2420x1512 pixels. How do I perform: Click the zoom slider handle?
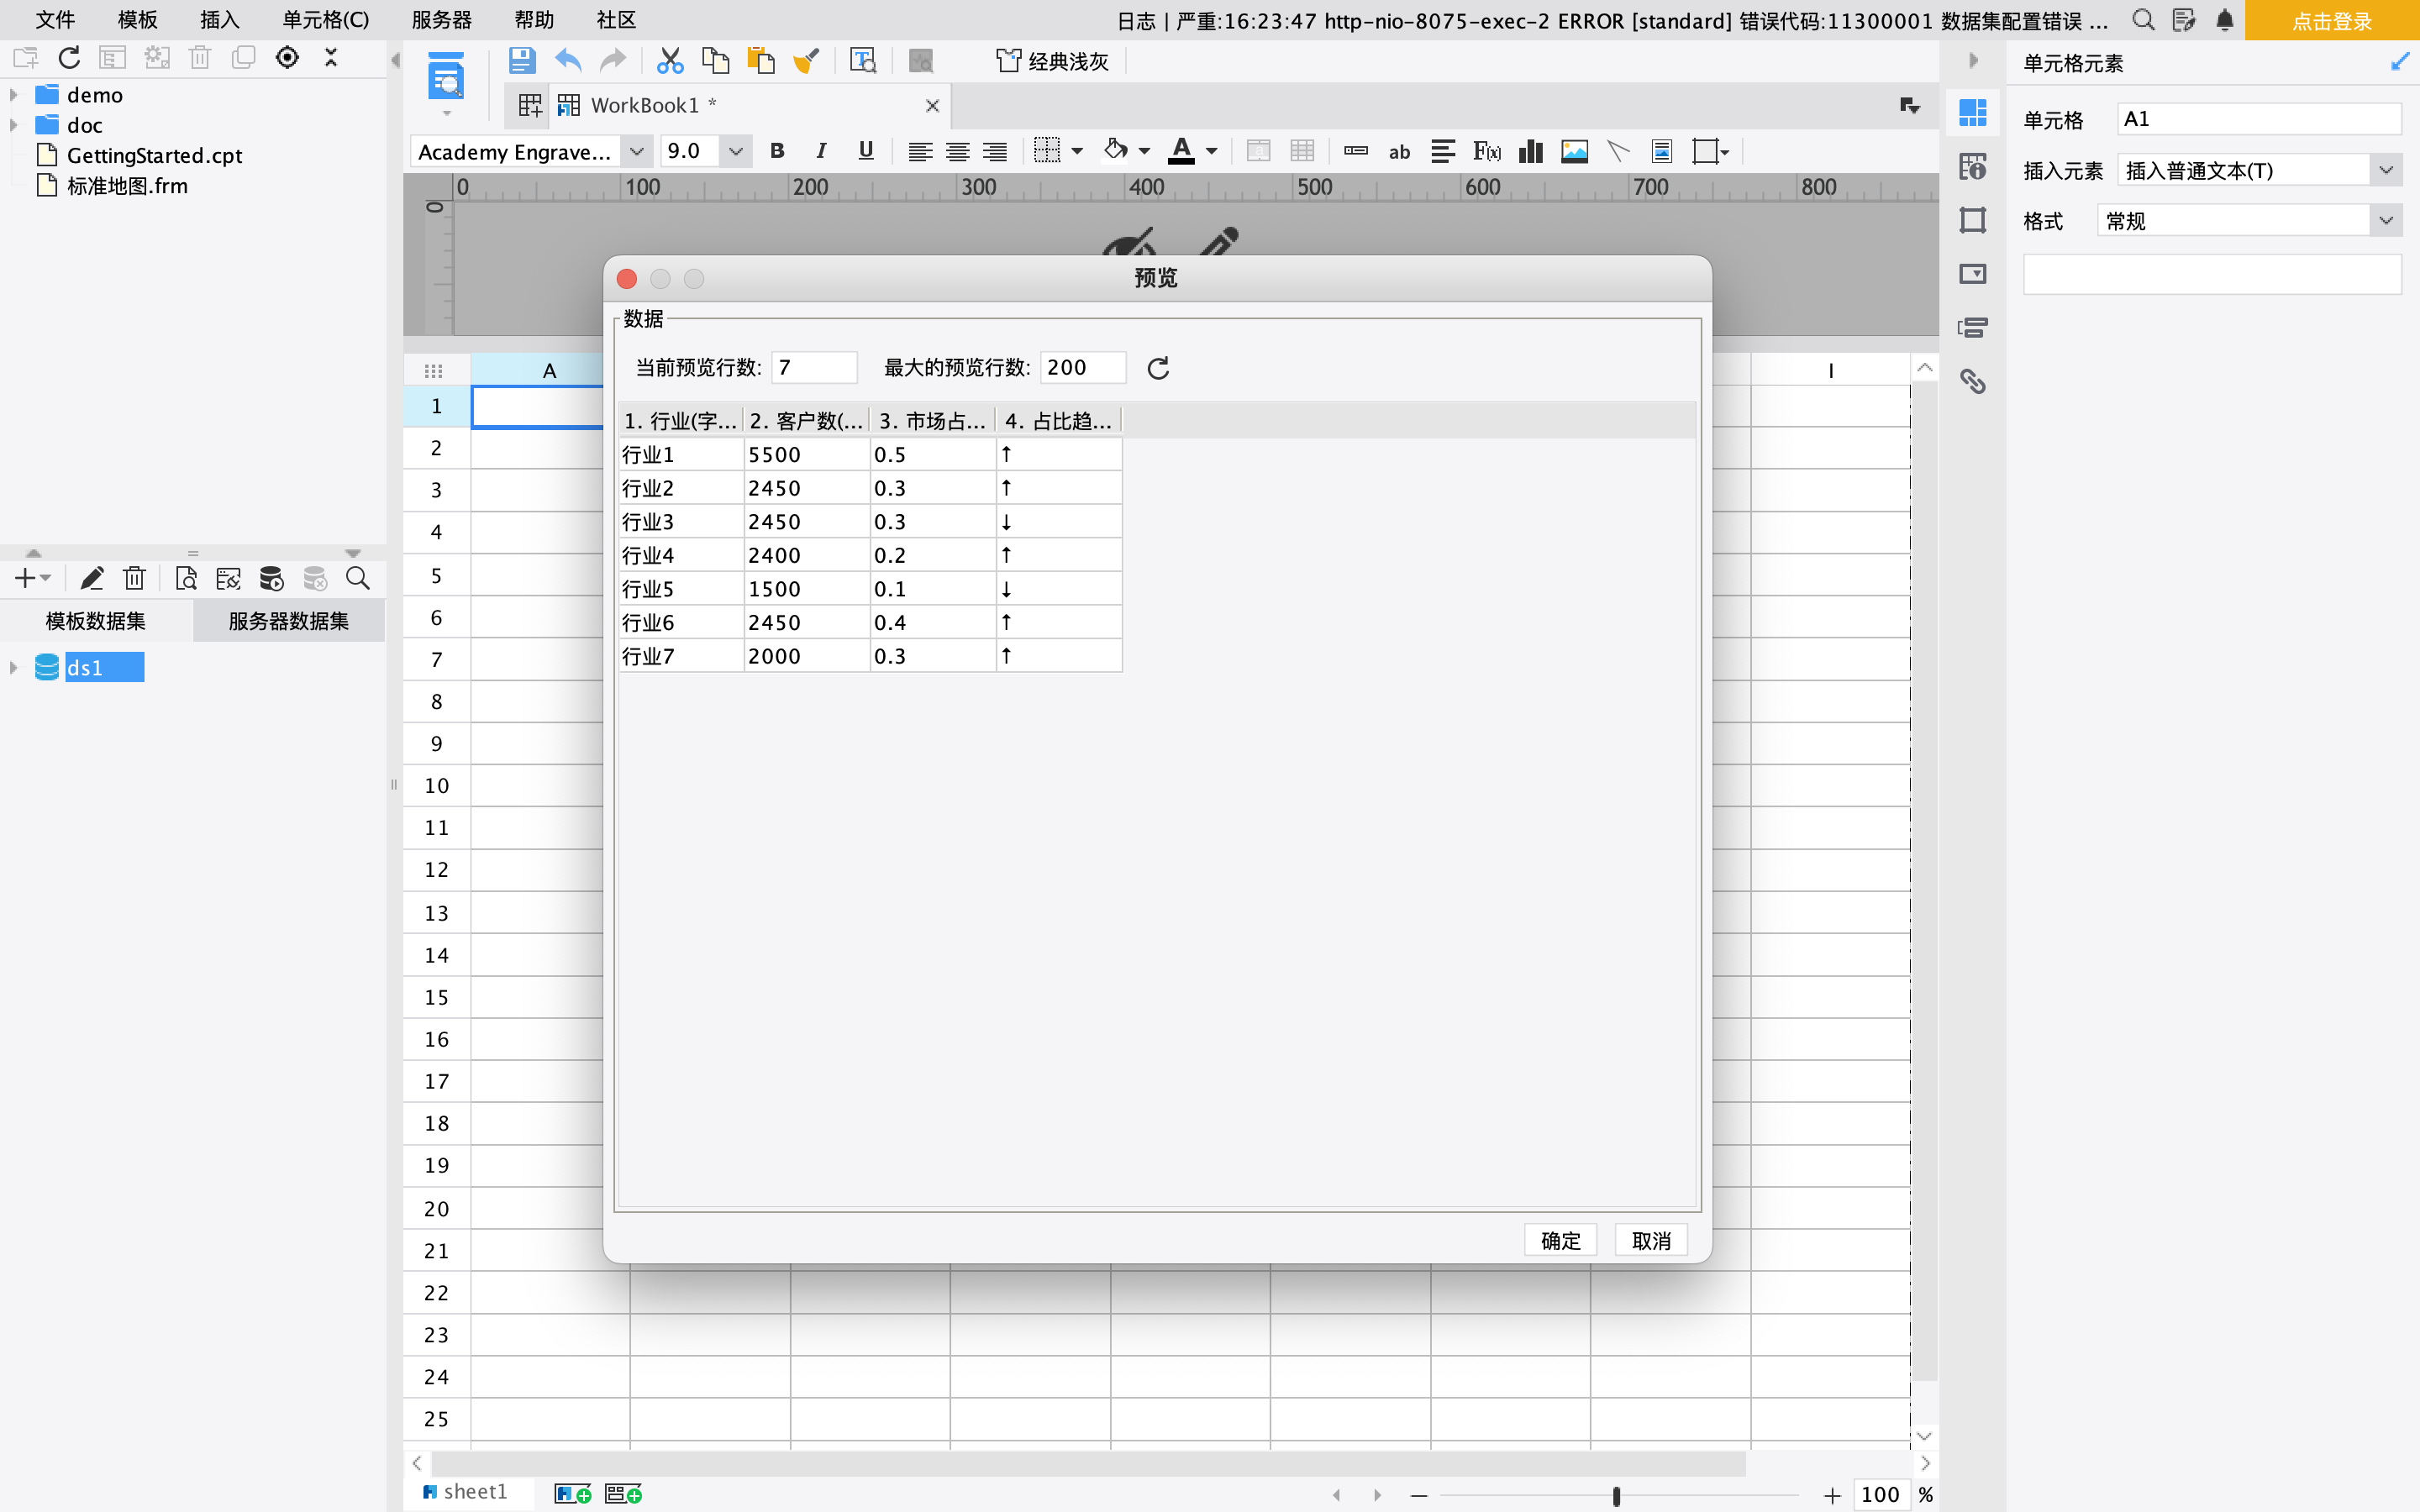coord(1616,1495)
